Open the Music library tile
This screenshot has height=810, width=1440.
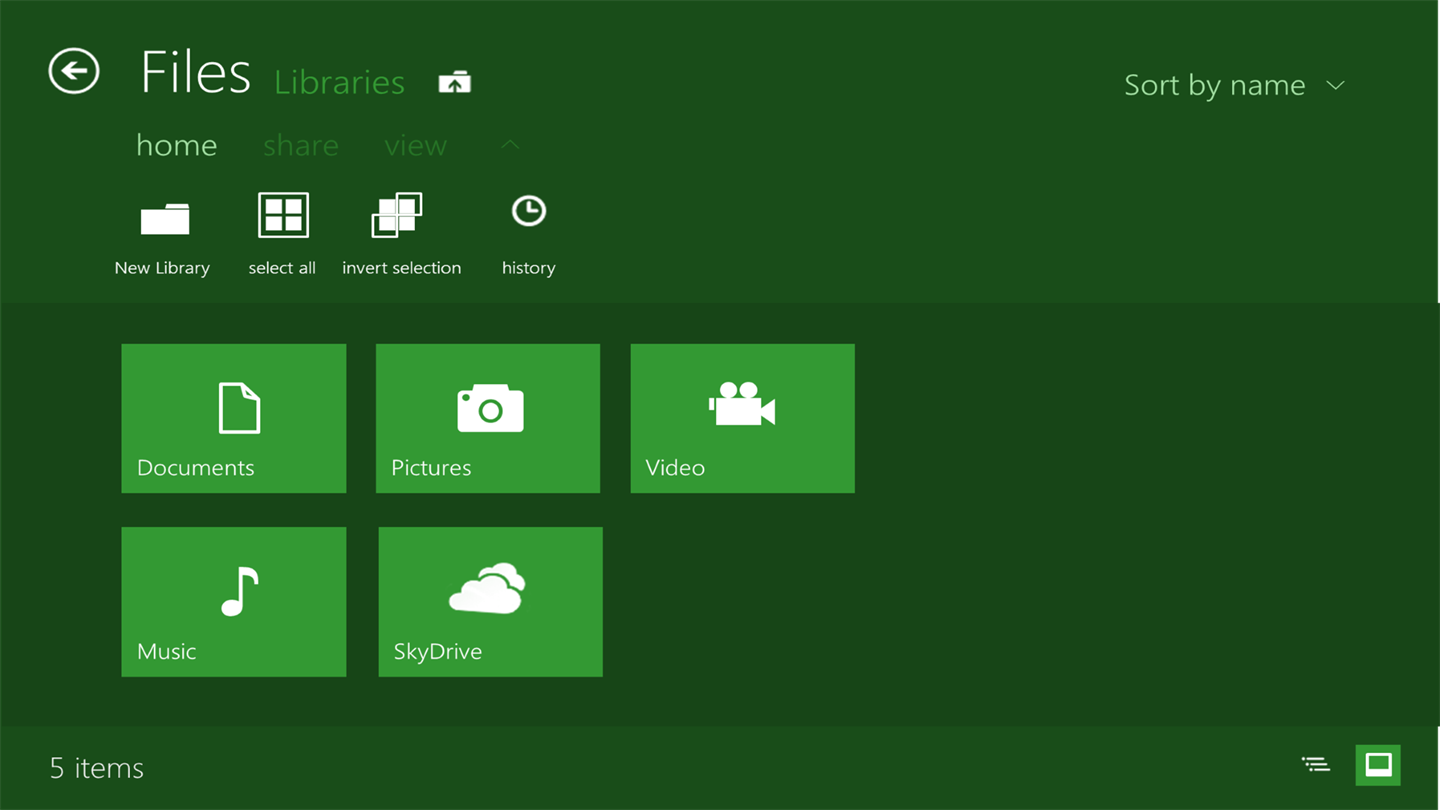coord(234,602)
